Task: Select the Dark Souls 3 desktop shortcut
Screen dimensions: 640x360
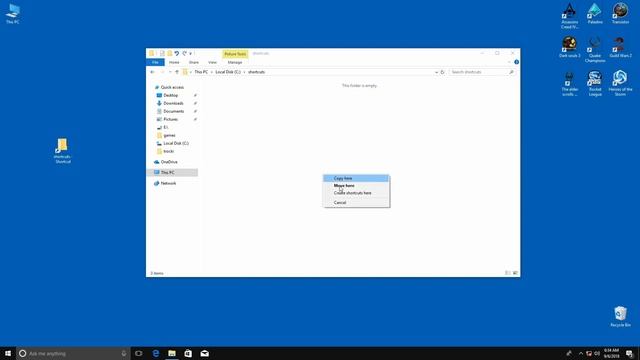Action: (x=569, y=47)
